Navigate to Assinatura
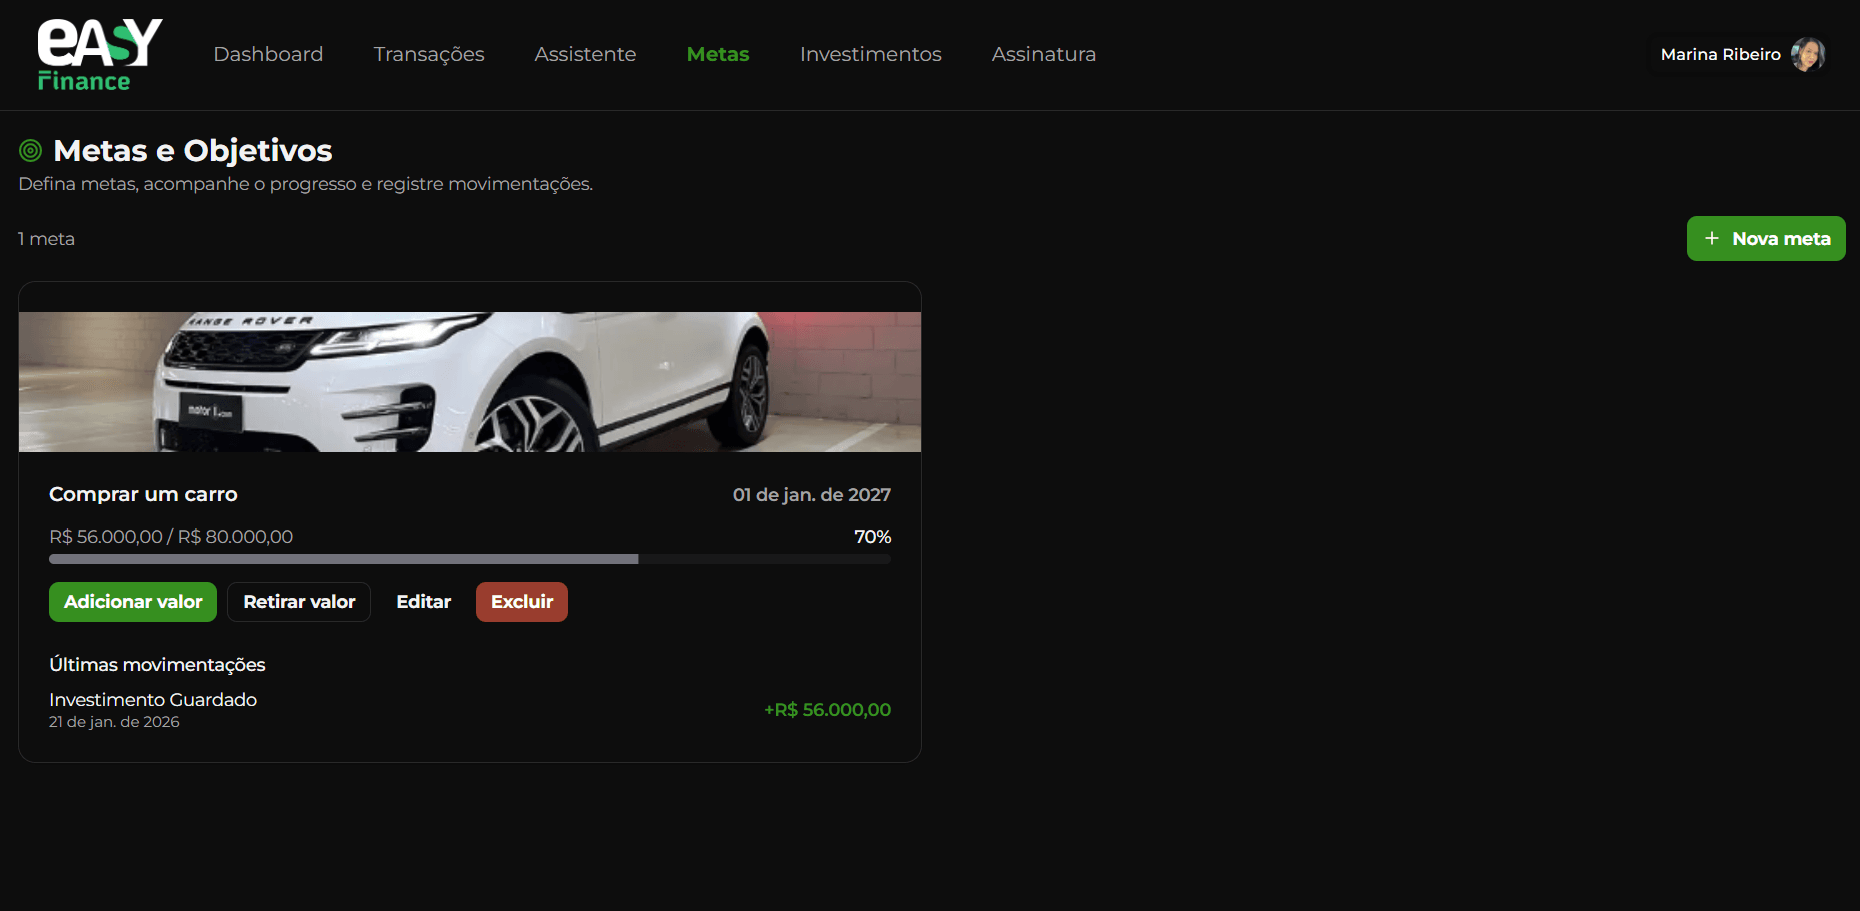Viewport: 1860px width, 911px height. [1044, 54]
